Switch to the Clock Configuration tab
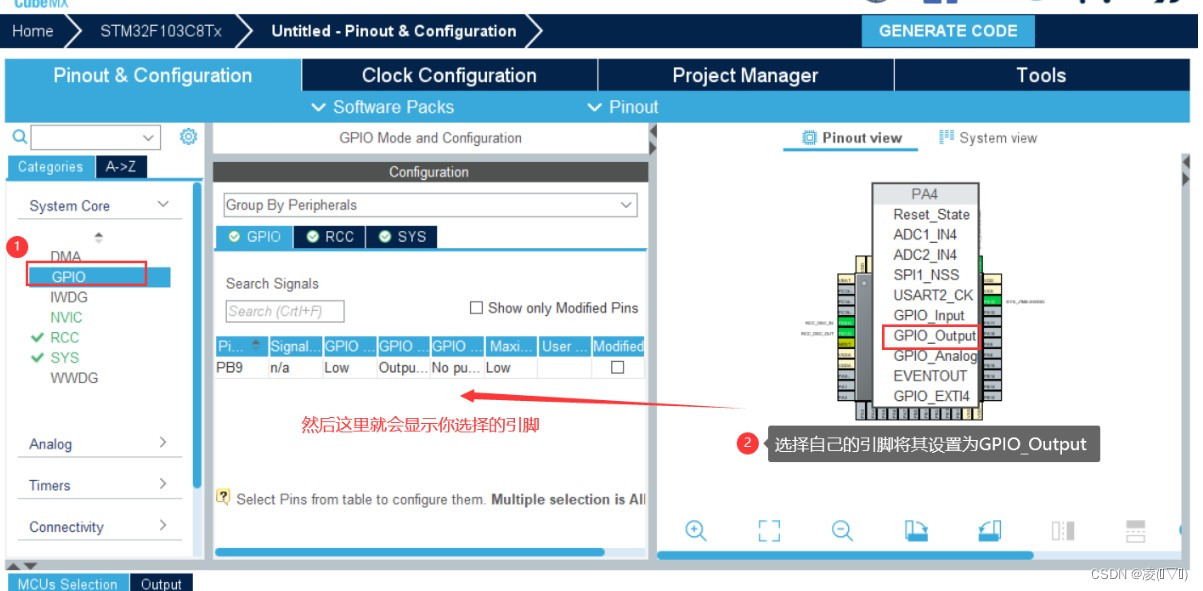This screenshot has height=591, width=1203. [x=449, y=75]
